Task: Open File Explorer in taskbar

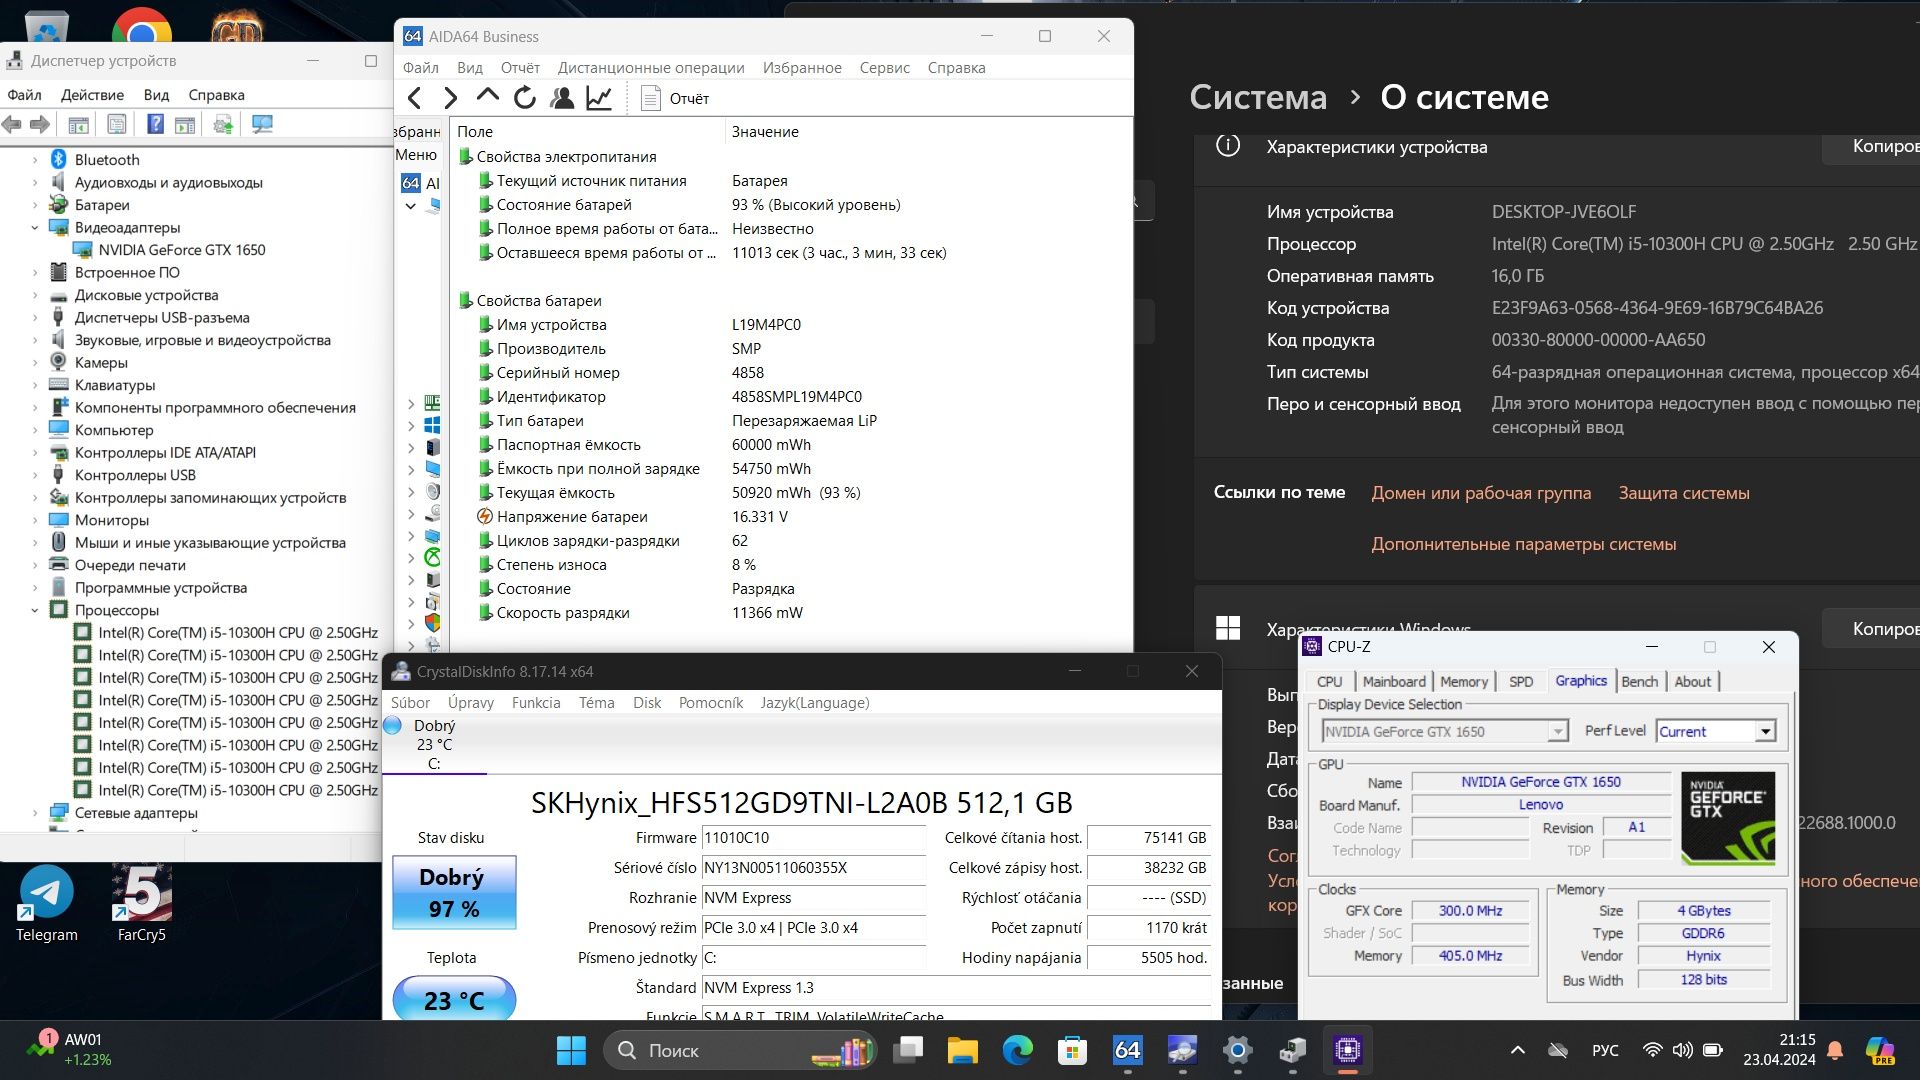Action: [x=962, y=1050]
